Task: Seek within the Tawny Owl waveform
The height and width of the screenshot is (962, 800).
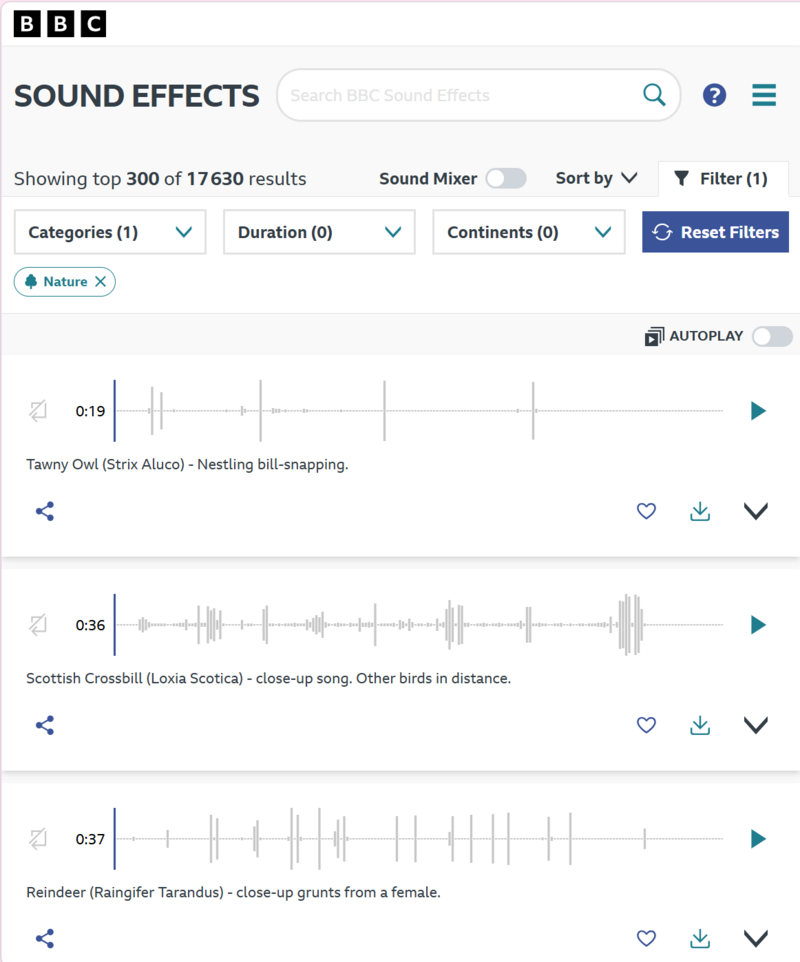Action: point(419,410)
